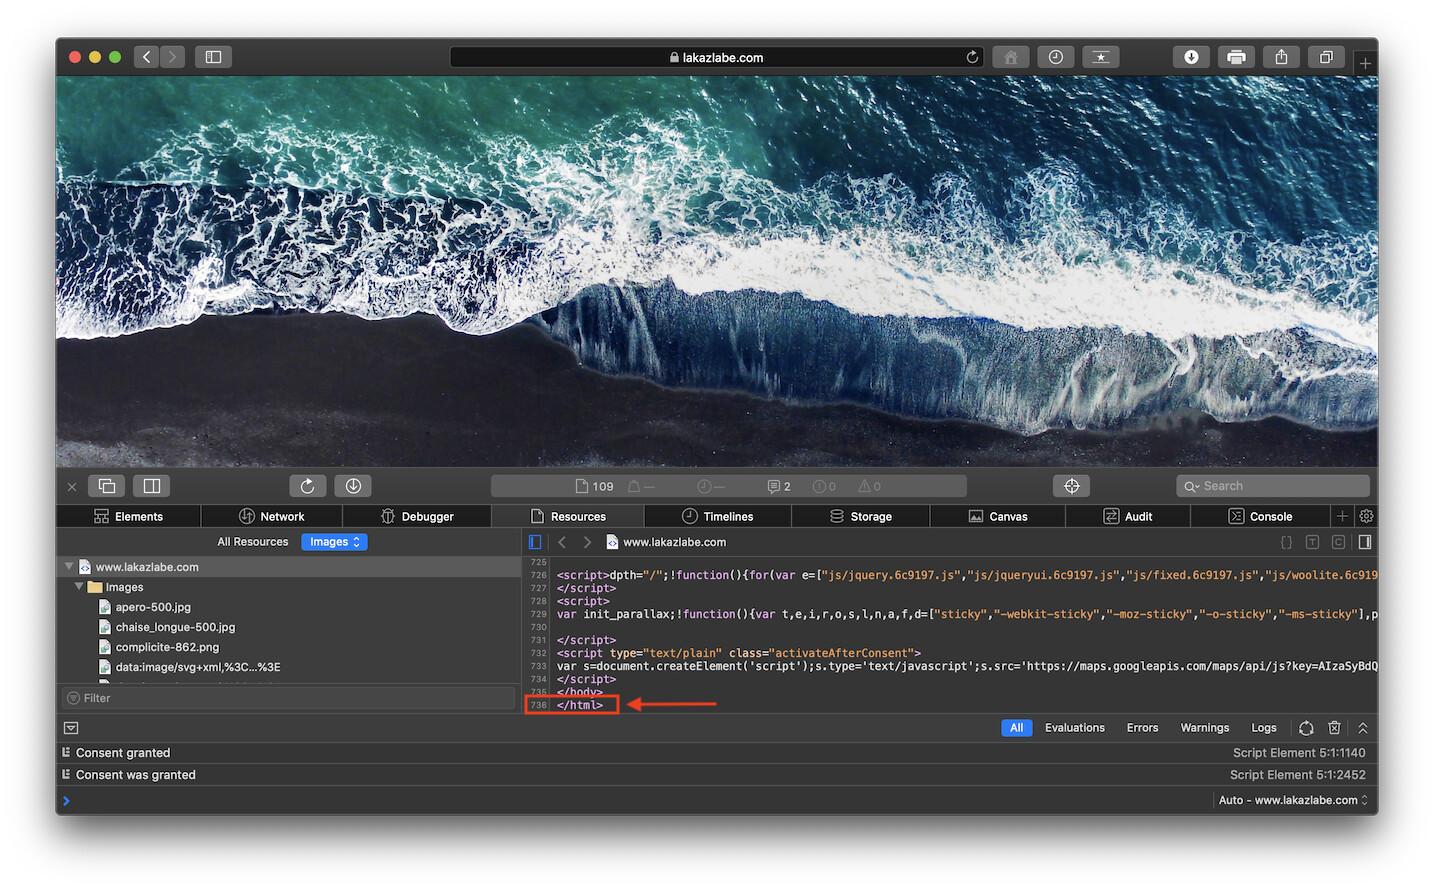Print the current page
The image size is (1434, 889).
(x=1236, y=57)
